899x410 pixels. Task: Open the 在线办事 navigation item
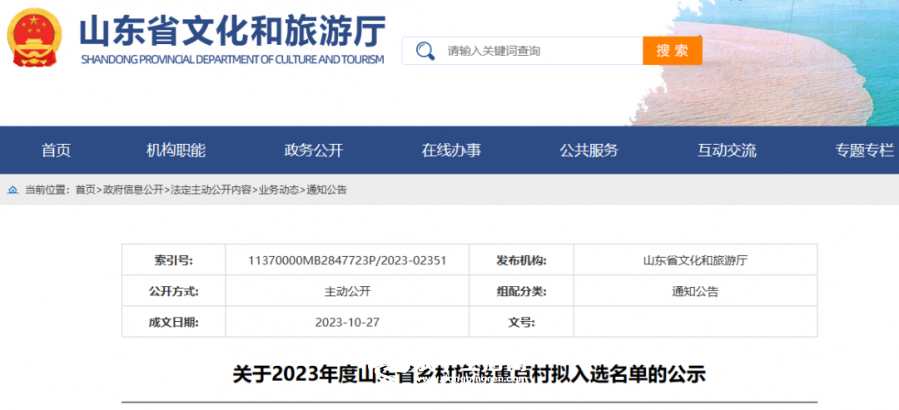point(451,150)
